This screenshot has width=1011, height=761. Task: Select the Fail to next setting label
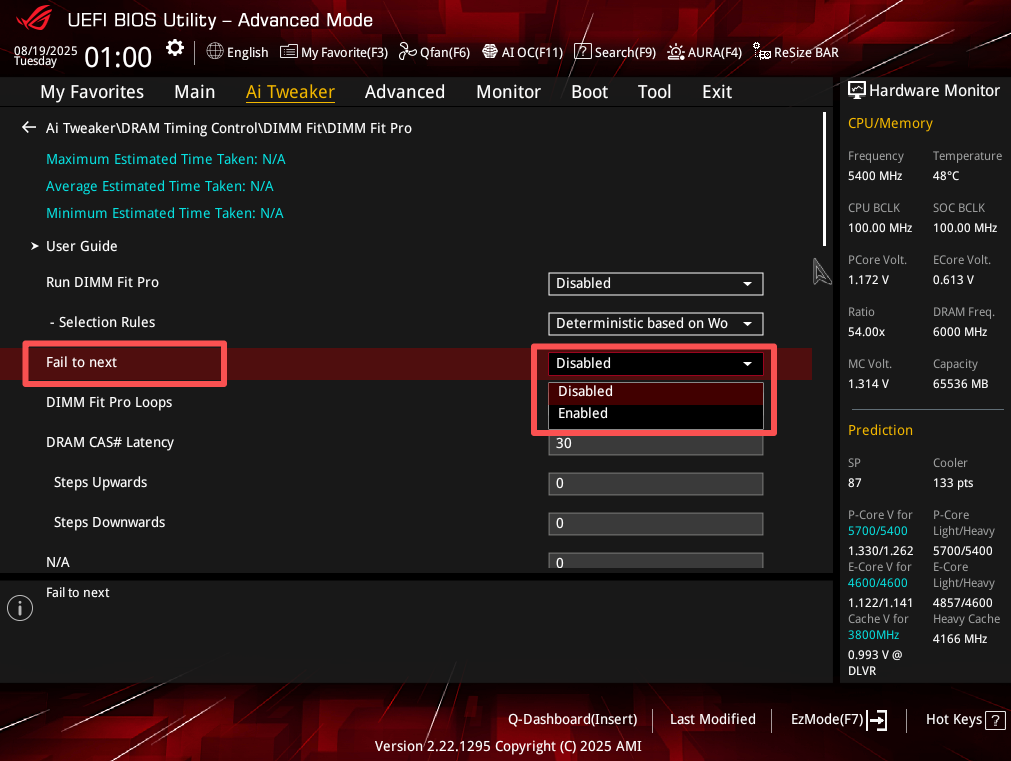pyautogui.click(x=81, y=362)
